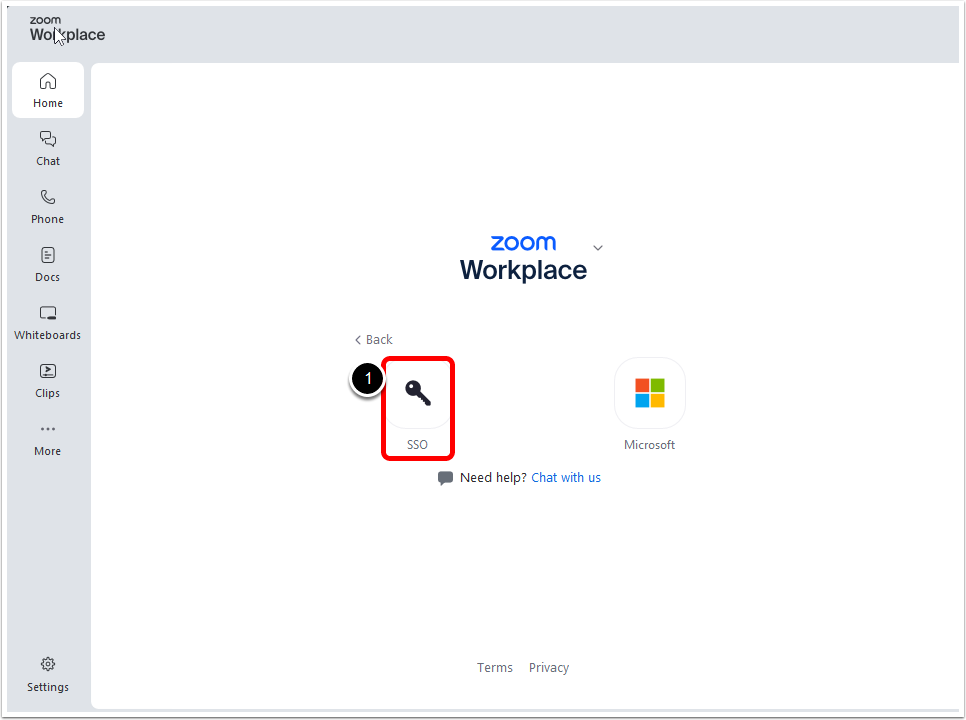This screenshot has width=966, height=720.
Task: Open the Privacy link
Action: (548, 667)
